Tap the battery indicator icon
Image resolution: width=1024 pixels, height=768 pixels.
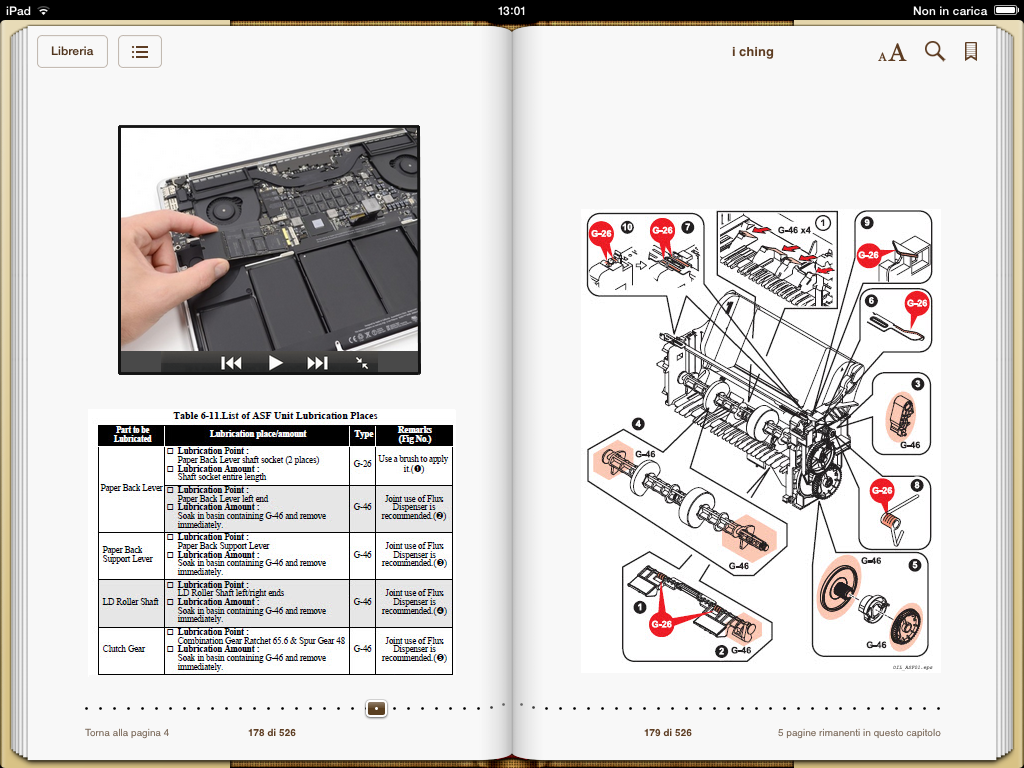1003,11
